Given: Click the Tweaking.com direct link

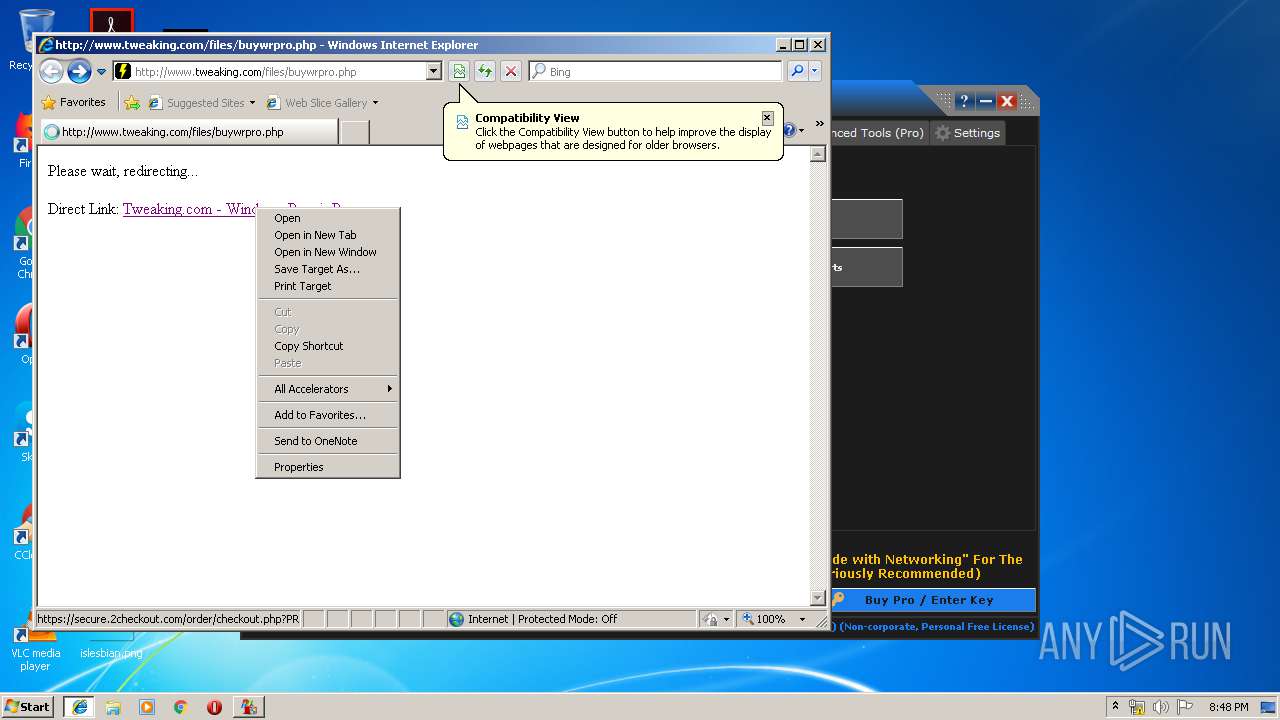Looking at the screenshot, I should click(189, 209).
